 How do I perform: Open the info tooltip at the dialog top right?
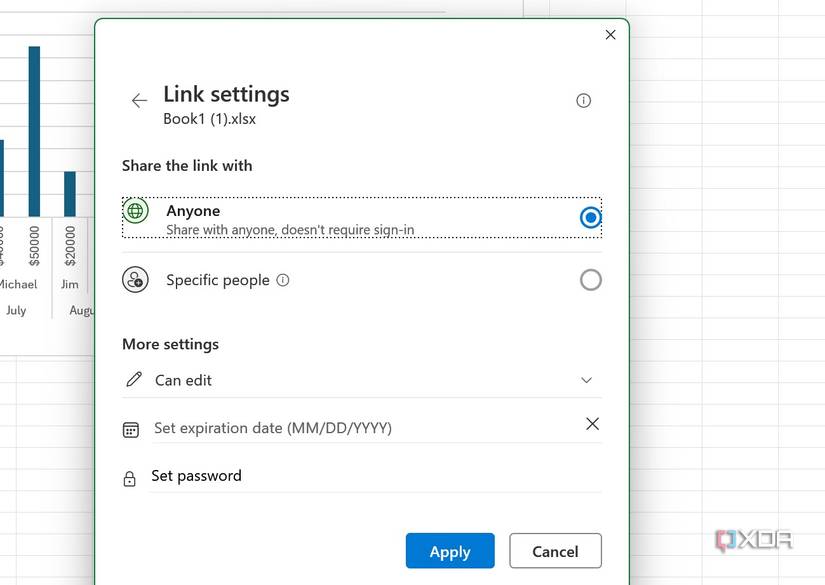point(583,100)
